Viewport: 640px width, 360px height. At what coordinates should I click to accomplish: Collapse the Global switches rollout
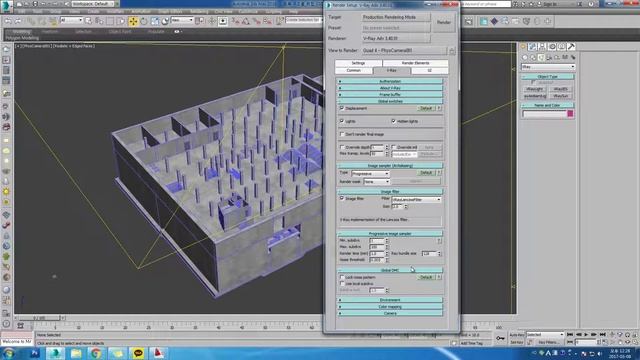pyautogui.click(x=390, y=101)
